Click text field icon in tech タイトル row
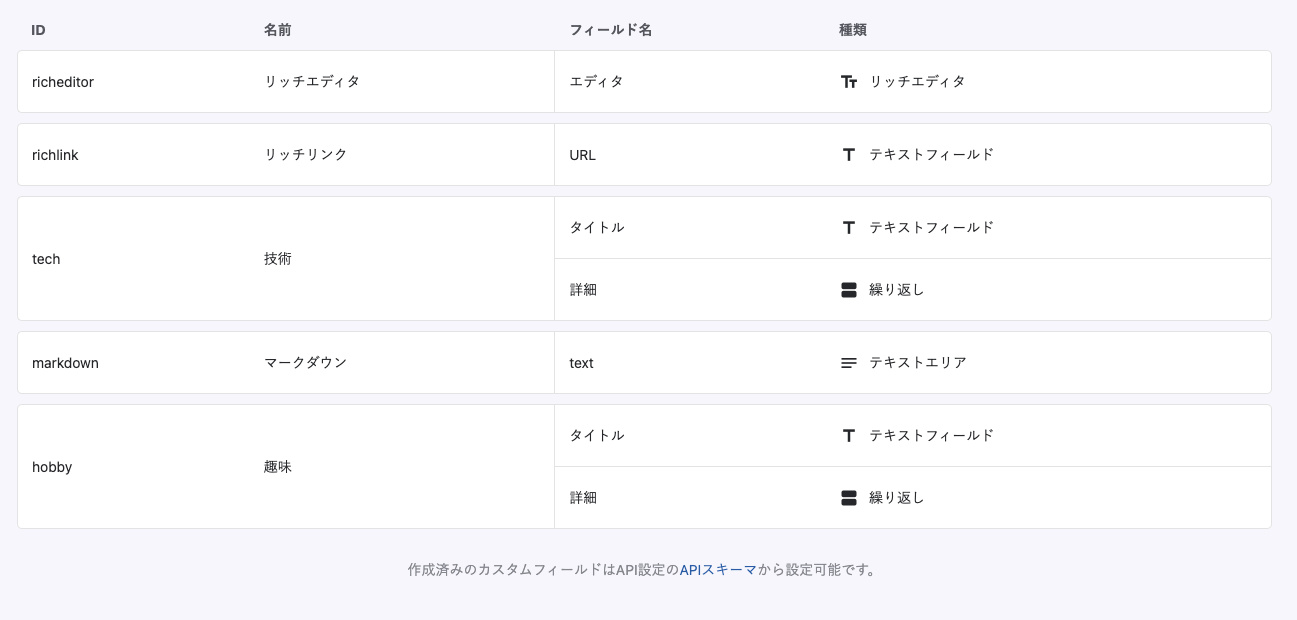This screenshot has width=1297, height=620. [x=849, y=228]
